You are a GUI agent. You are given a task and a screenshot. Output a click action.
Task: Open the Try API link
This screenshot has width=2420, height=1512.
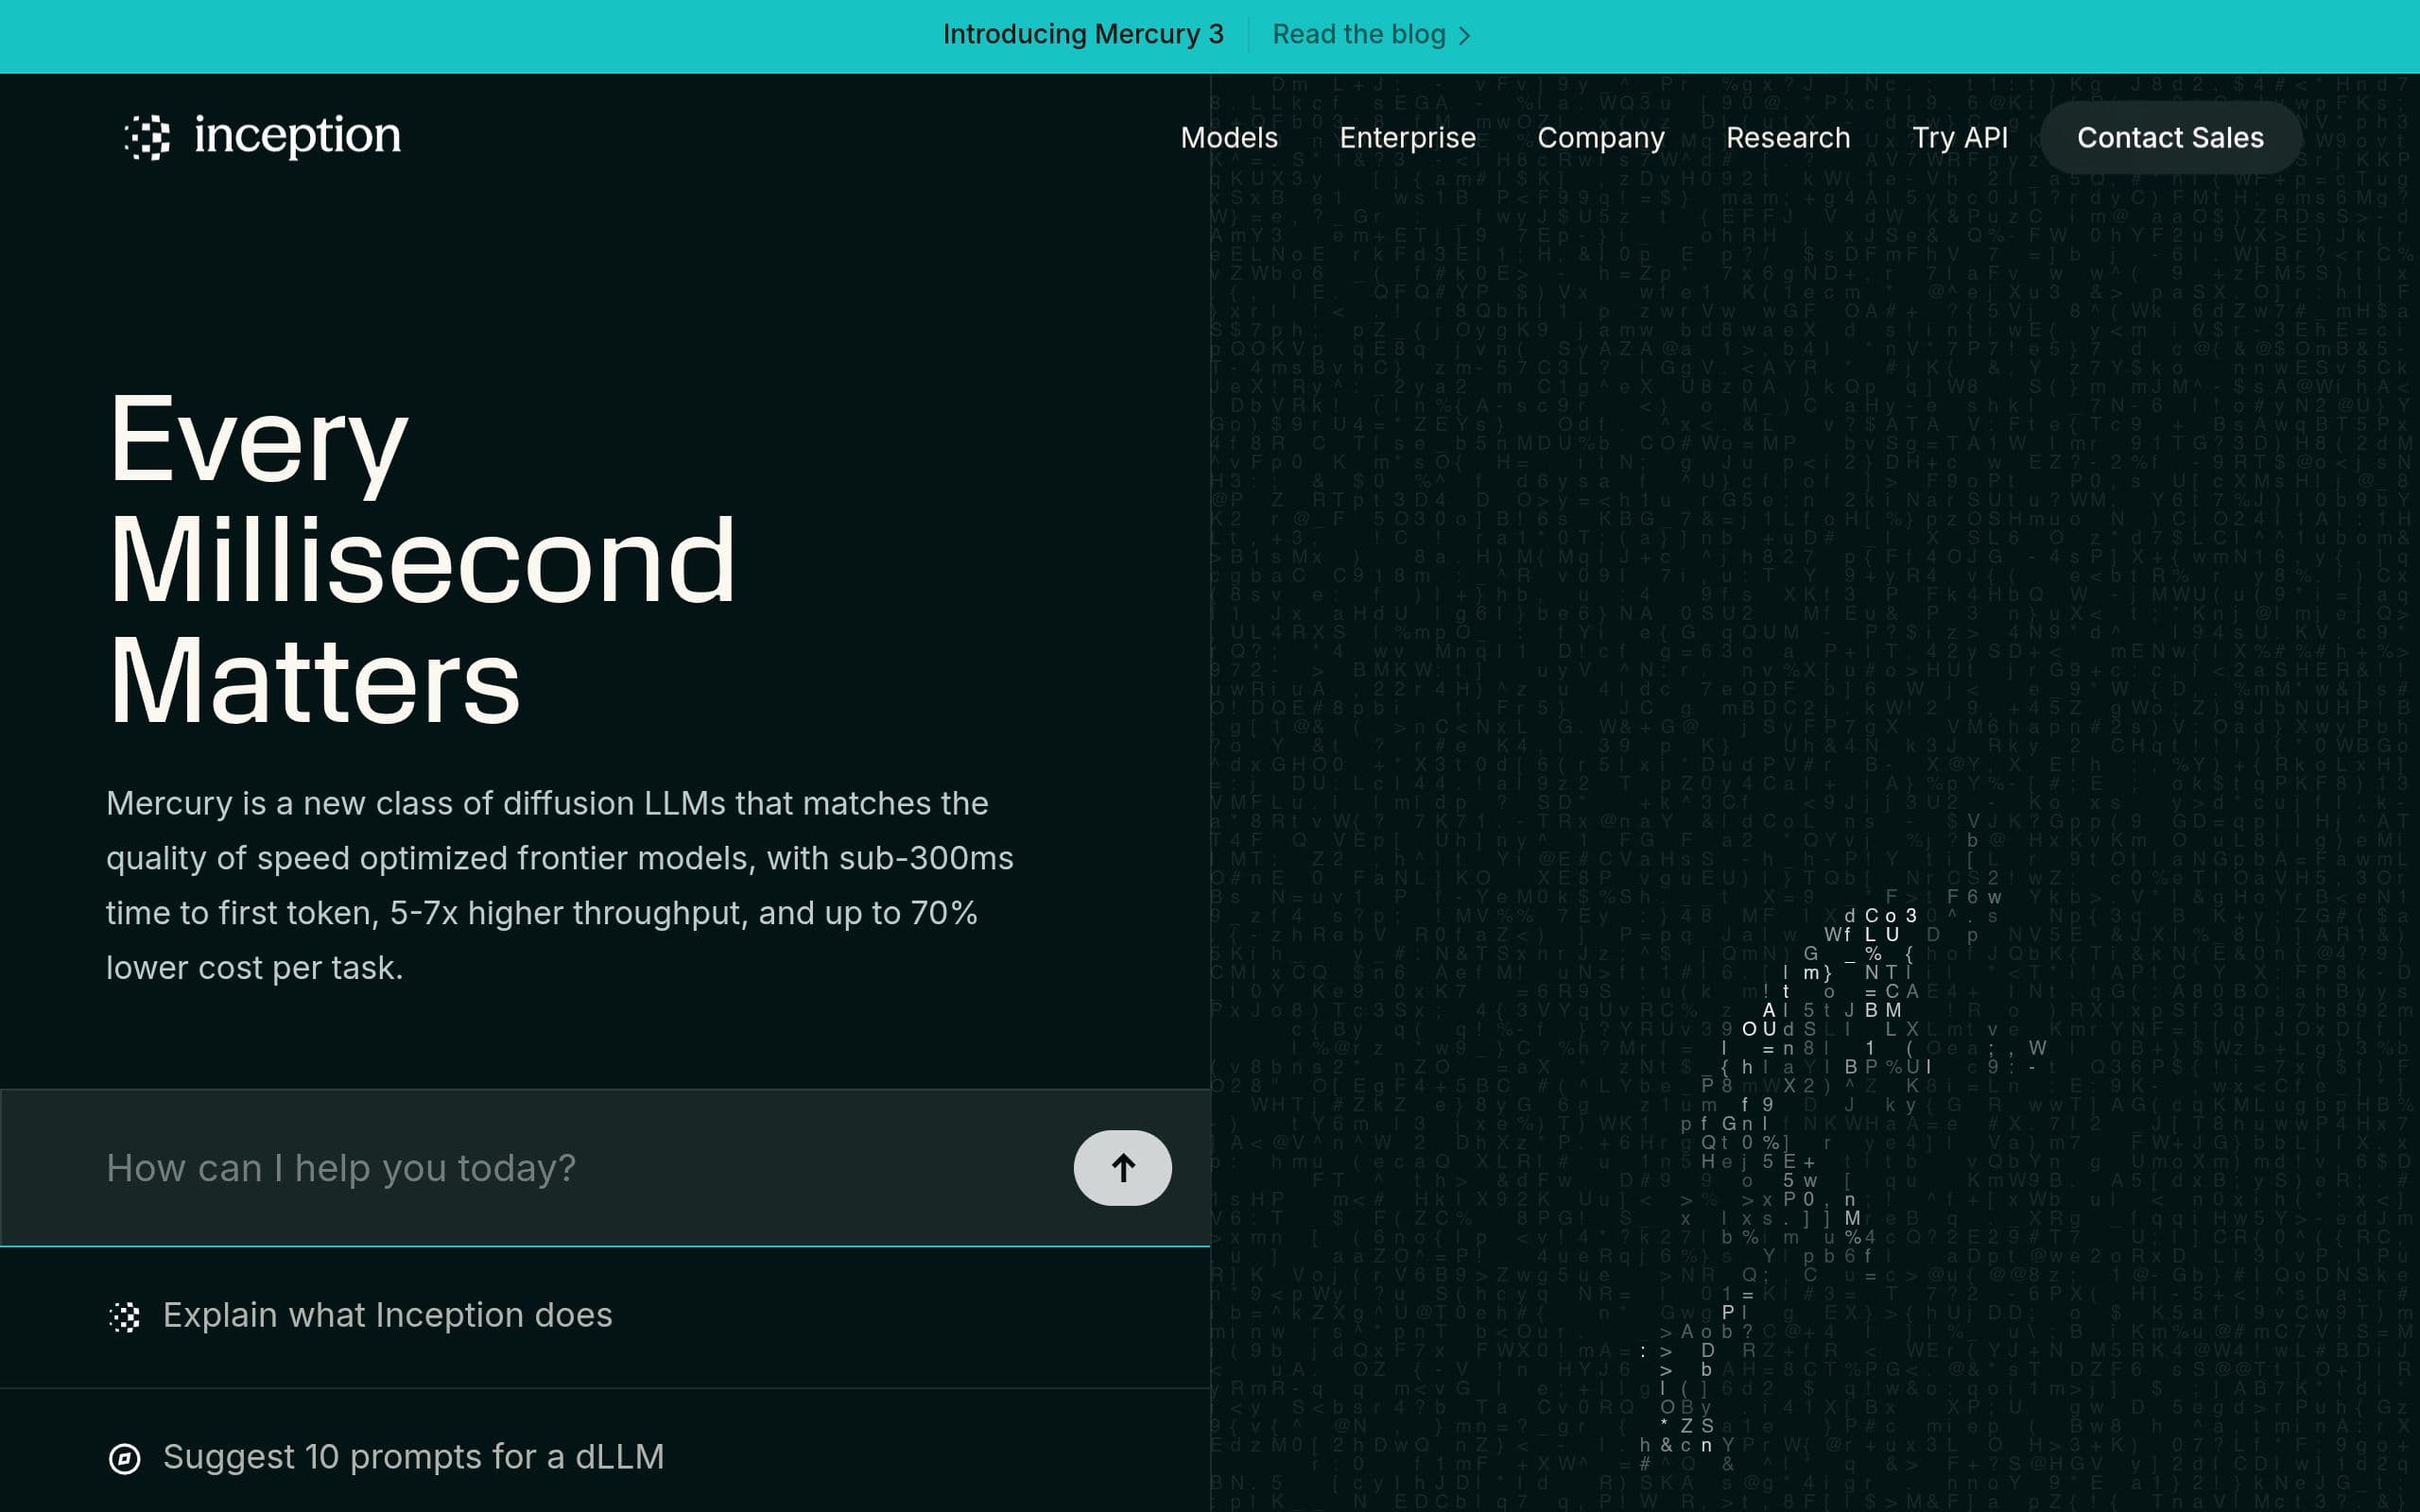coord(1959,138)
